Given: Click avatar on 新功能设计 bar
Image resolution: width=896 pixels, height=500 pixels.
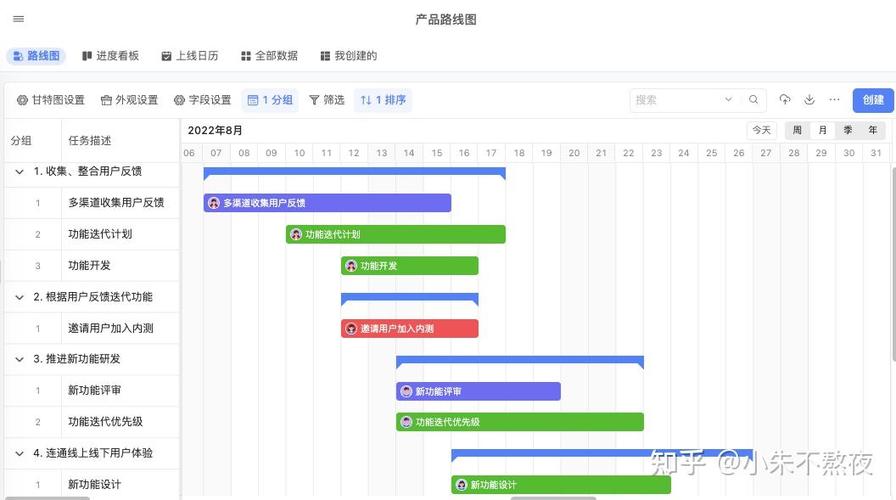Looking at the screenshot, I should click(x=461, y=485).
